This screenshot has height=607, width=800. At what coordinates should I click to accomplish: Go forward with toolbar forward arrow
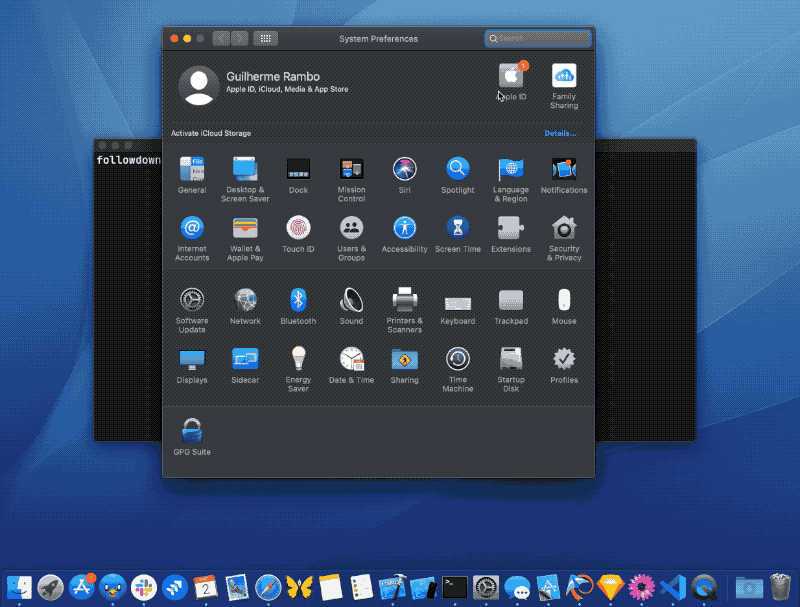coord(239,38)
